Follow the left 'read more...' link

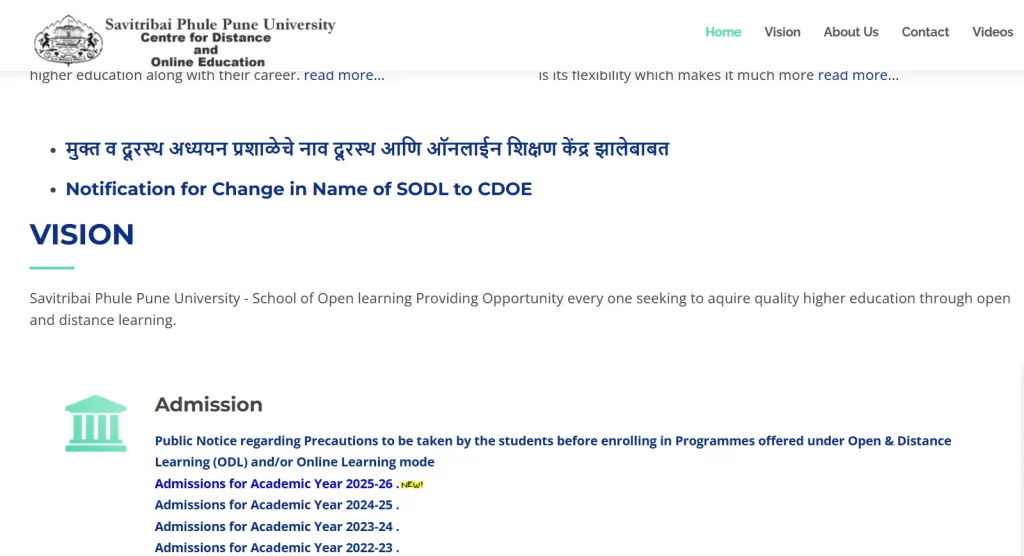pyautogui.click(x=344, y=75)
